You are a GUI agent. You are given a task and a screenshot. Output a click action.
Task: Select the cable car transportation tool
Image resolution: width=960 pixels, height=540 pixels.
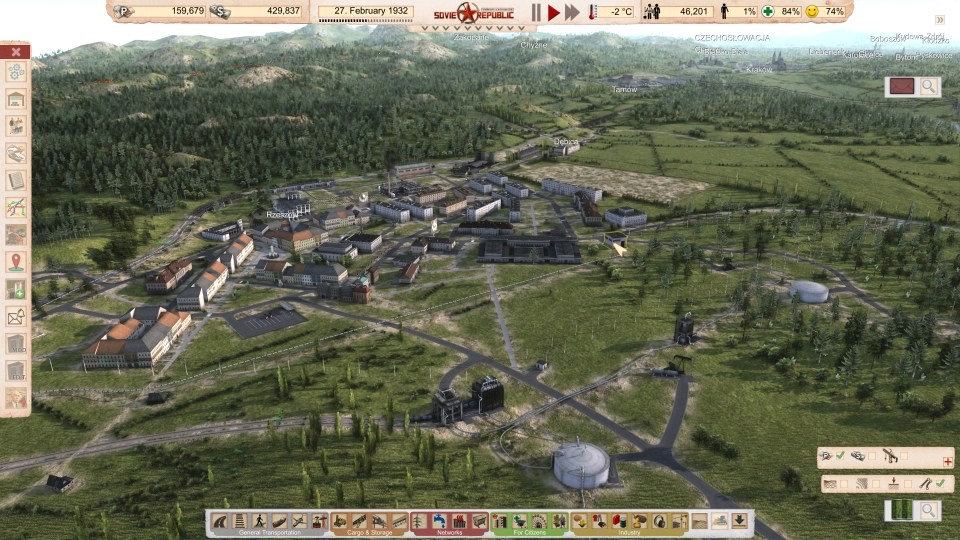click(320, 521)
